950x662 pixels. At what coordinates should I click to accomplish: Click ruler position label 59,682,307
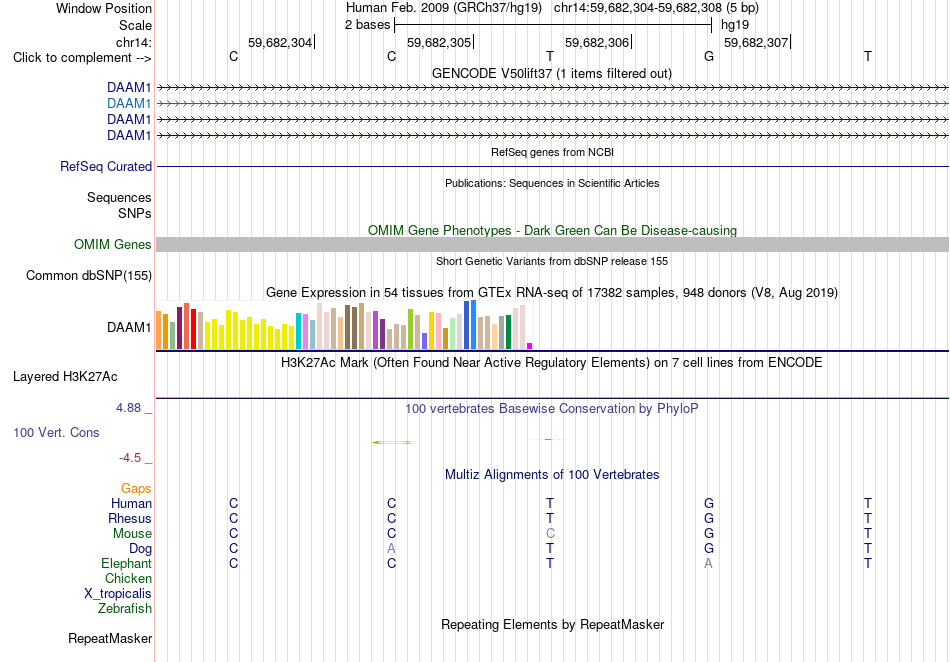(756, 42)
